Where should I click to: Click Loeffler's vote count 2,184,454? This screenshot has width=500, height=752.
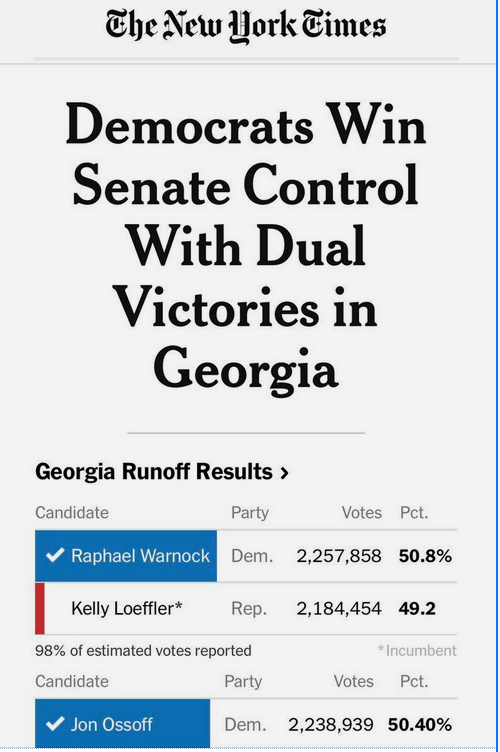click(x=339, y=609)
